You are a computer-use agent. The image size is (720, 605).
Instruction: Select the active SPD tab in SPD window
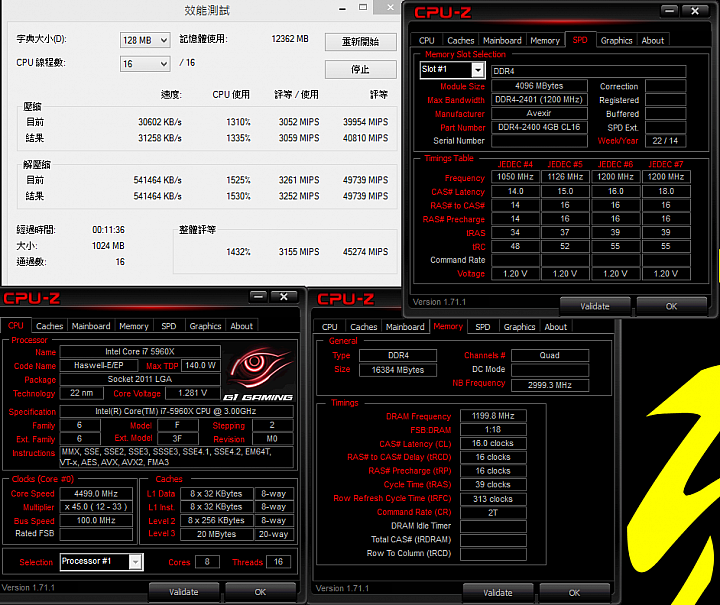click(x=580, y=40)
